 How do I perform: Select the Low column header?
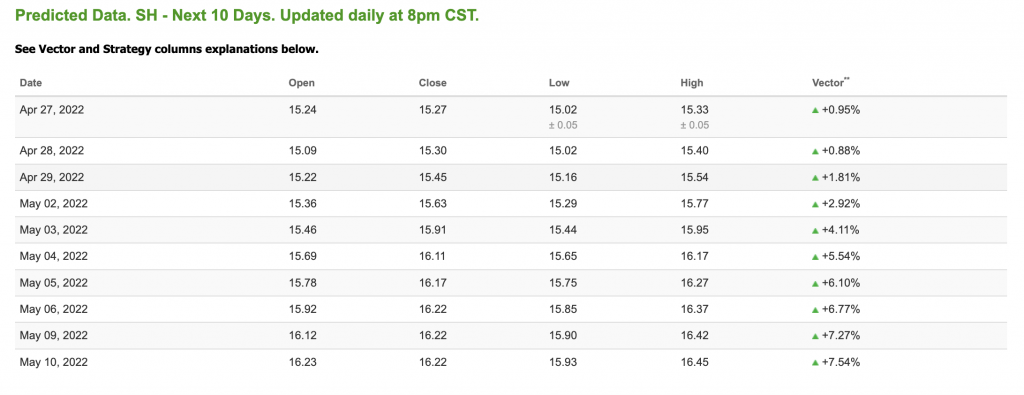pos(559,83)
